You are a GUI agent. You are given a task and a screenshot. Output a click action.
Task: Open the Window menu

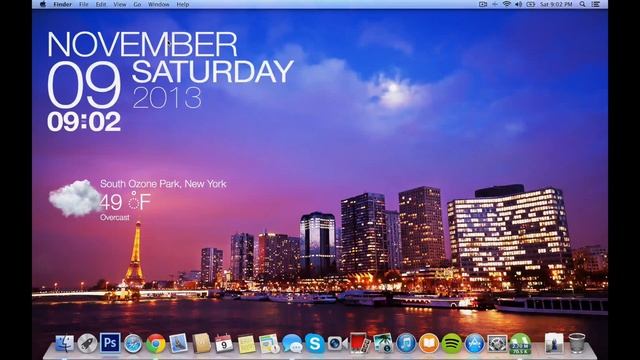click(x=159, y=4)
